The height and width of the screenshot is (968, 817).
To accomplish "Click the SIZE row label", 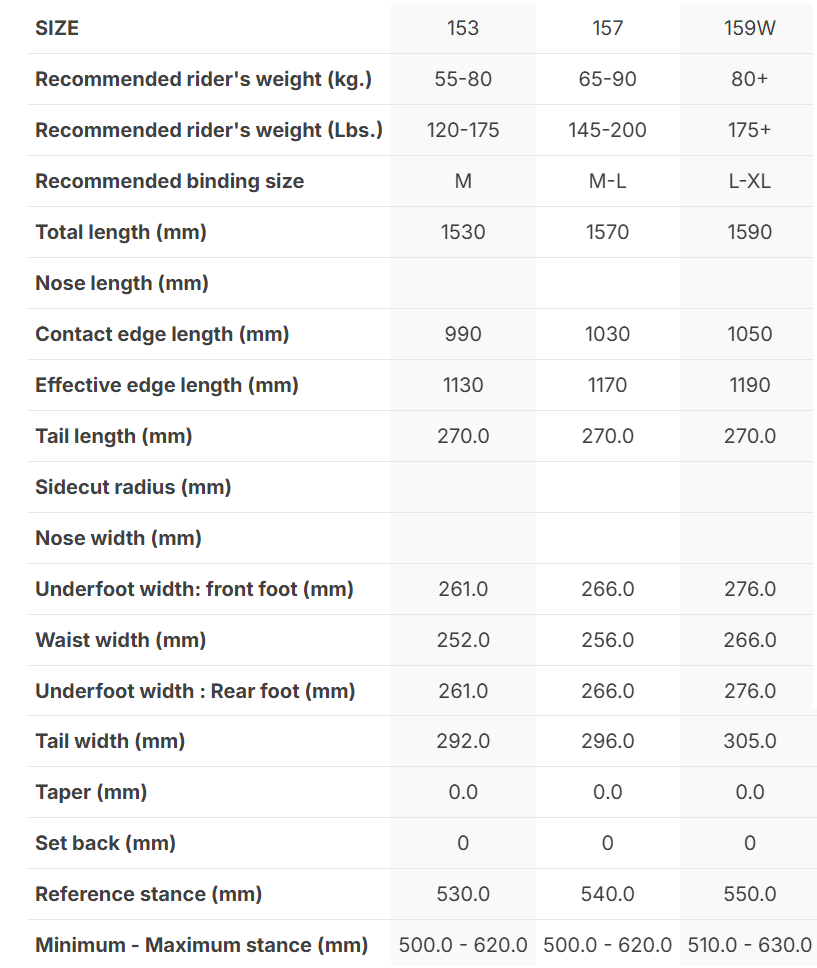I will [57, 28].
